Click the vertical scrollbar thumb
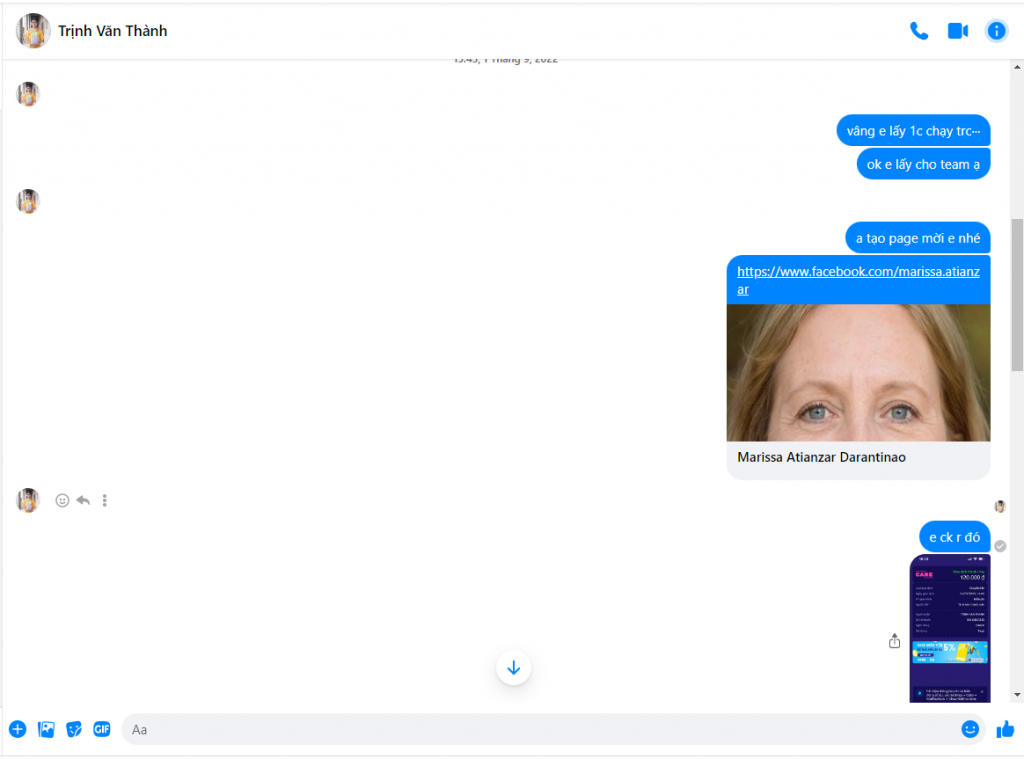The image size is (1024, 759). (x=1017, y=295)
